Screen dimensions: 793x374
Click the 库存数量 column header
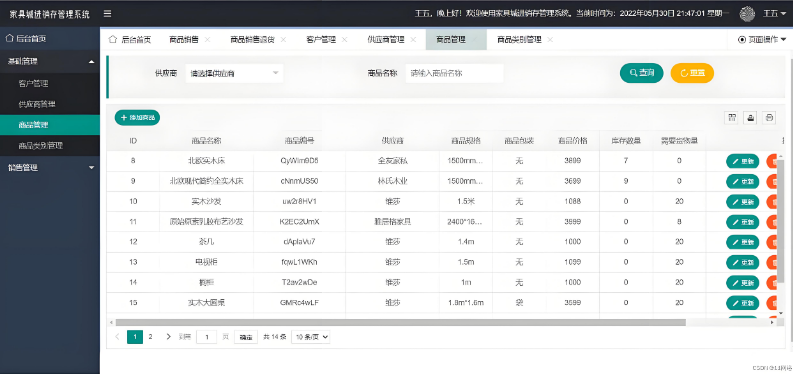(626, 141)
